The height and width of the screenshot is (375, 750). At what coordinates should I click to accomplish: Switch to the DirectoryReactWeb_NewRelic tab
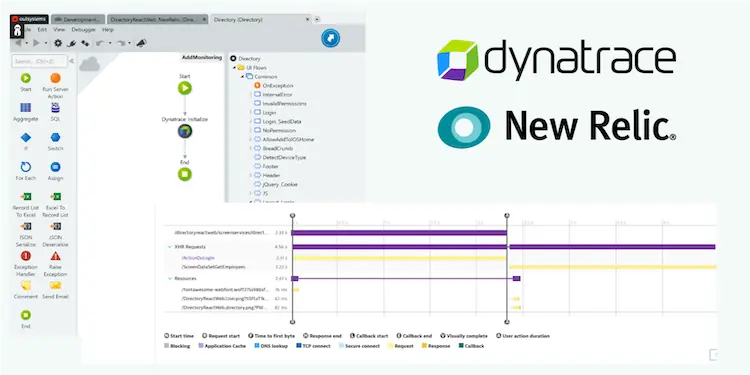(x=158, y=20)
